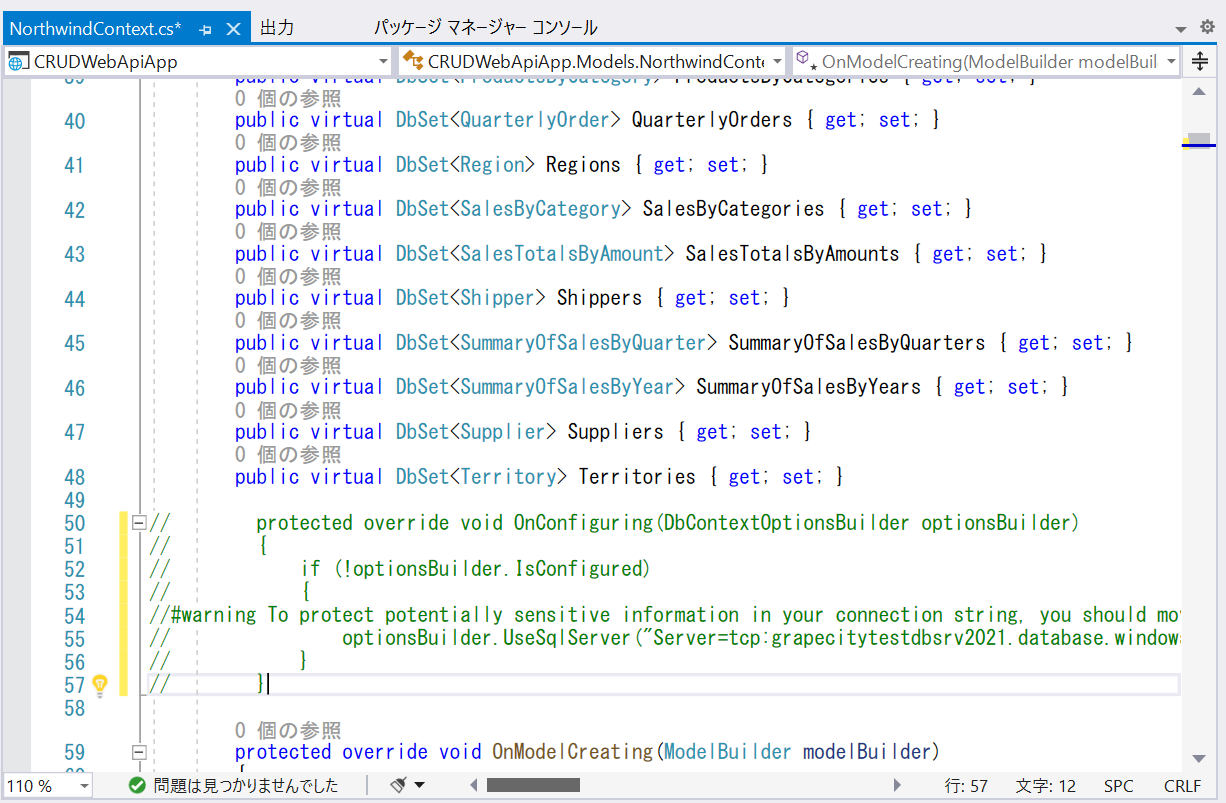Click the horizontal scrollbar left arrow

coord(474,786)
